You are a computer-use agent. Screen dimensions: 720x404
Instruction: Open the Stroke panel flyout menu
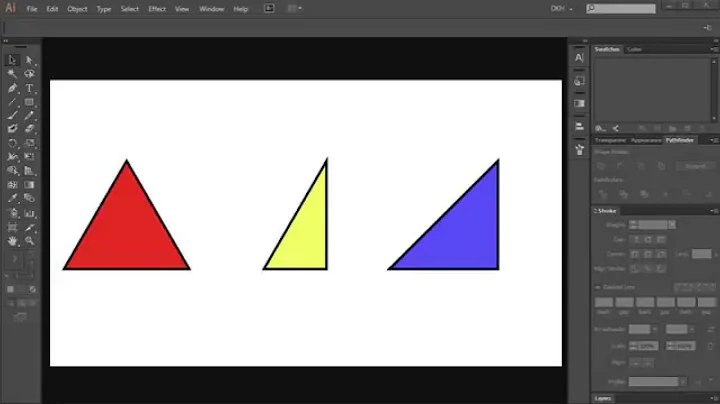tap(714, 211)
